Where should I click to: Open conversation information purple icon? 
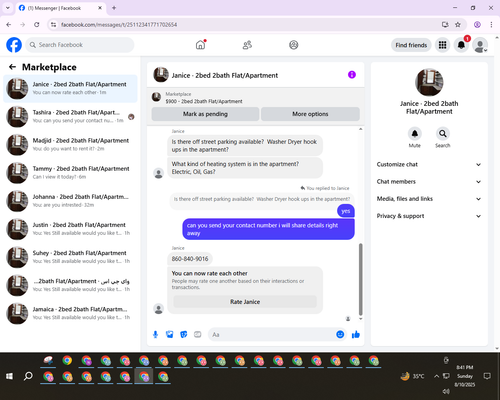tap(352, 75)
